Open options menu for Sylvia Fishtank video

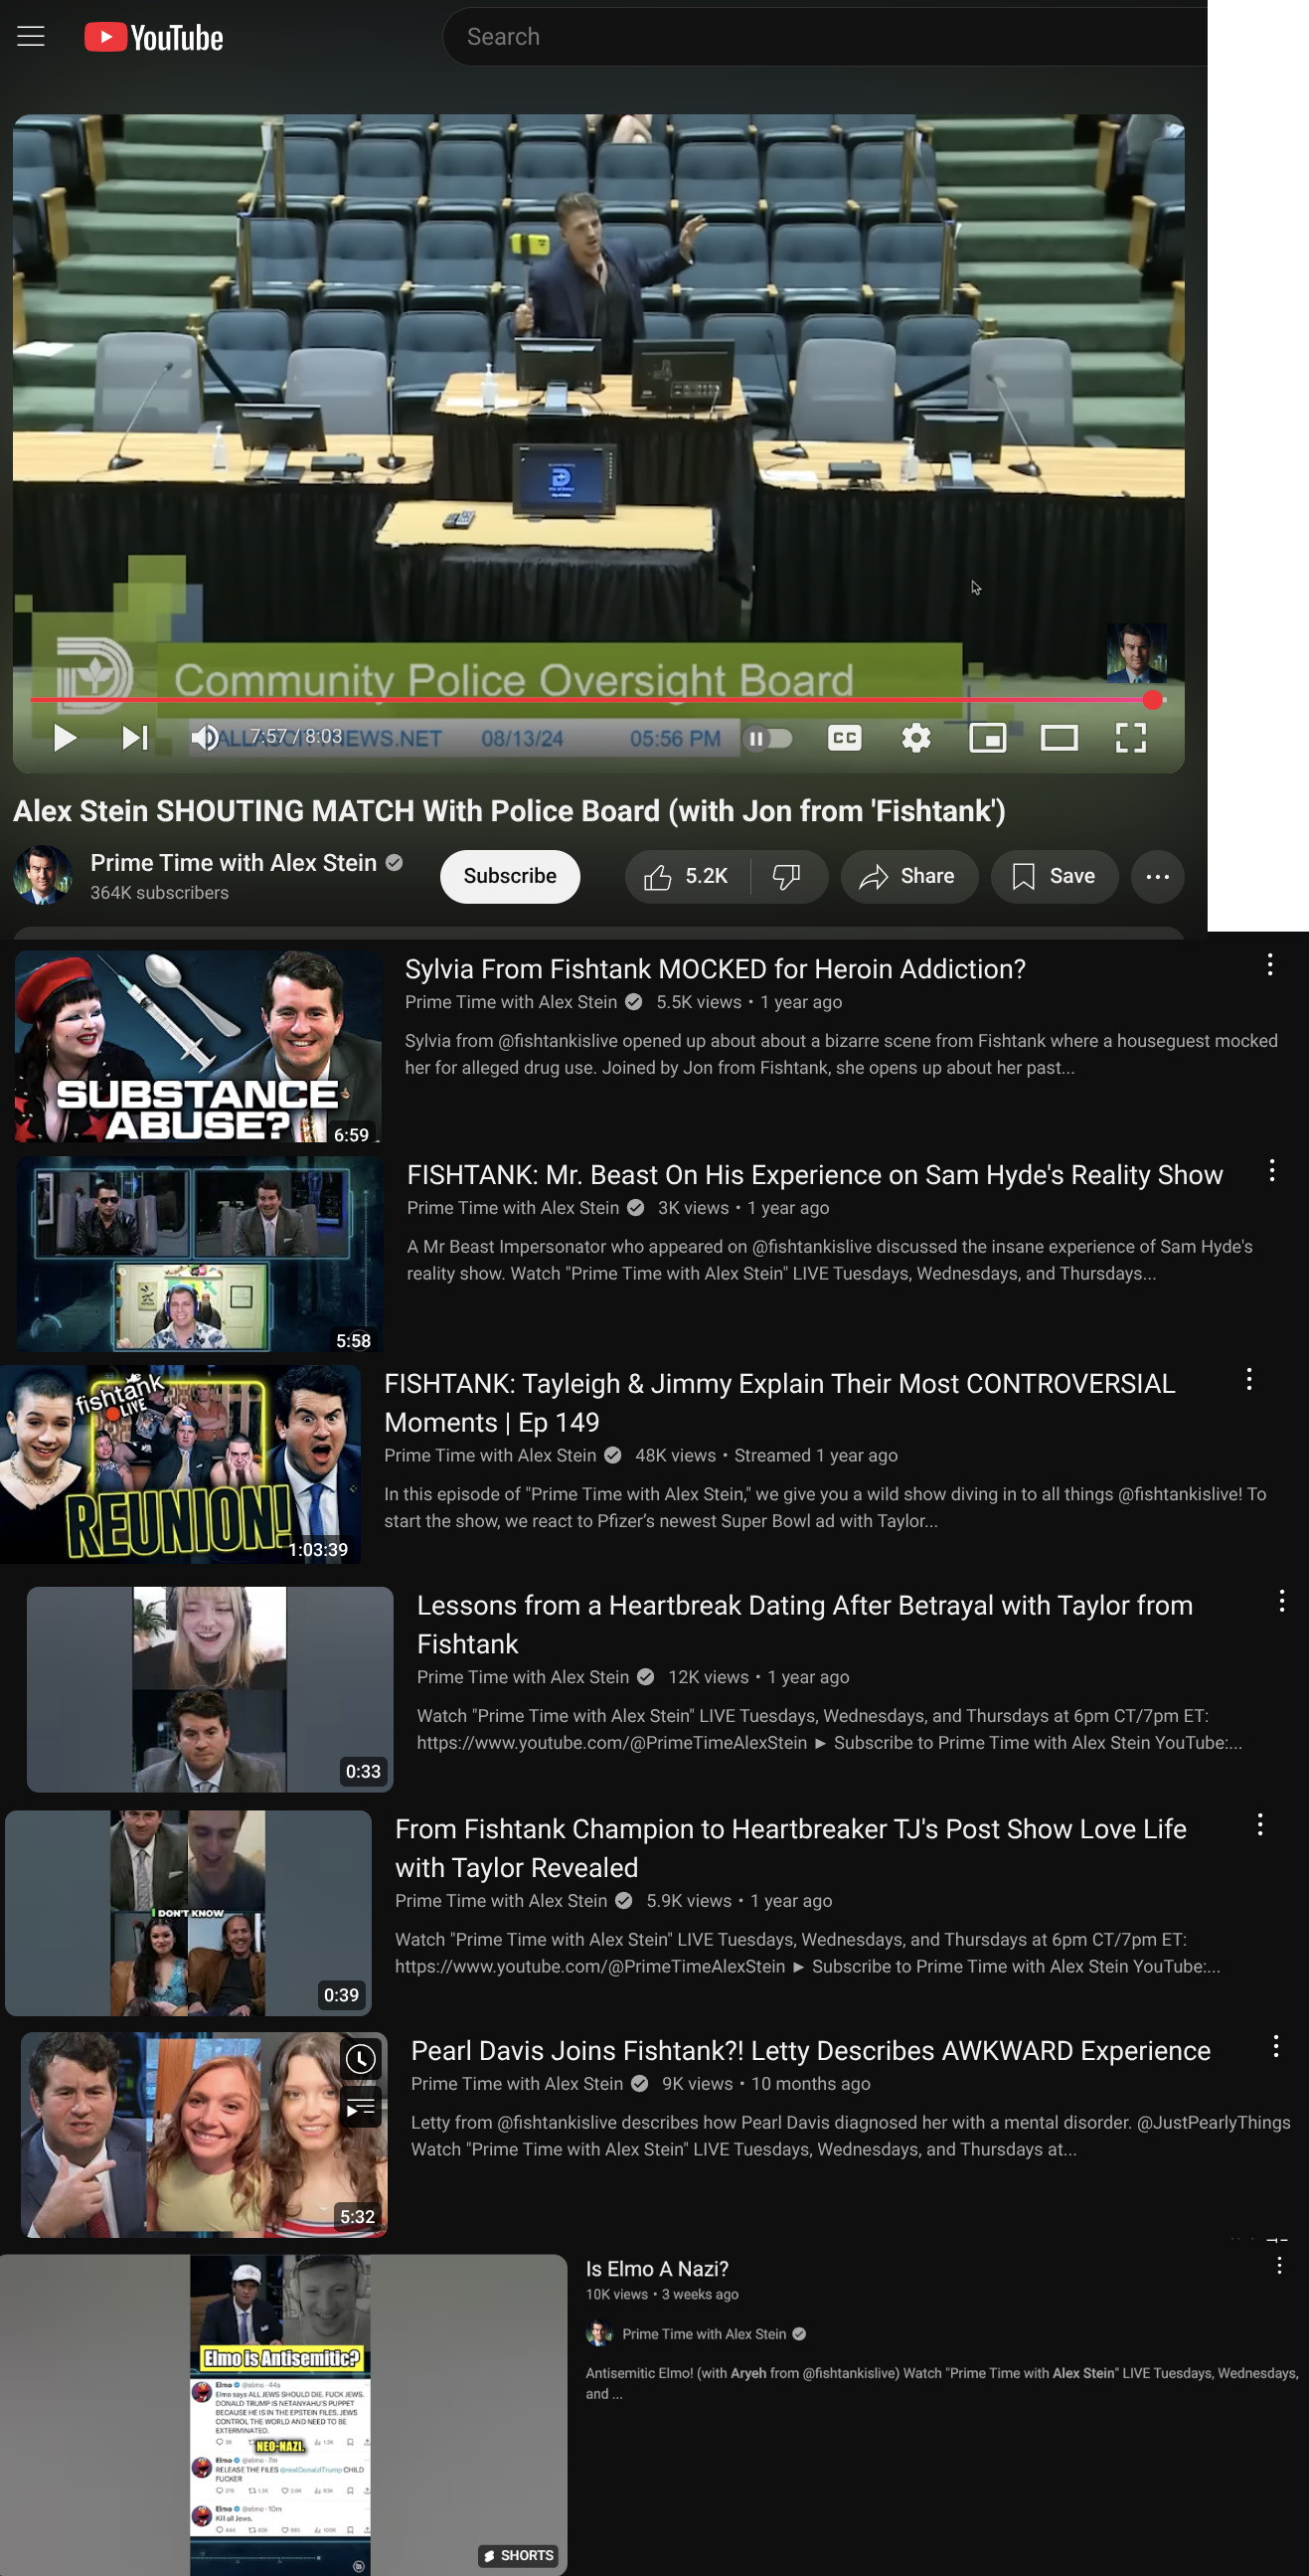1270,965
